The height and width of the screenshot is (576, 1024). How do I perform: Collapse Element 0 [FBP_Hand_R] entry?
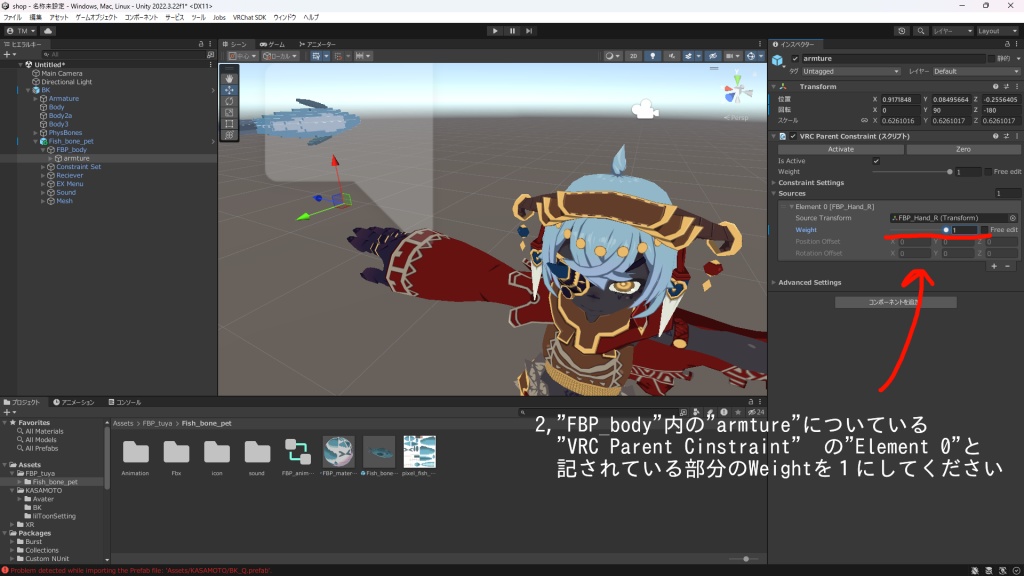point(792,206)
